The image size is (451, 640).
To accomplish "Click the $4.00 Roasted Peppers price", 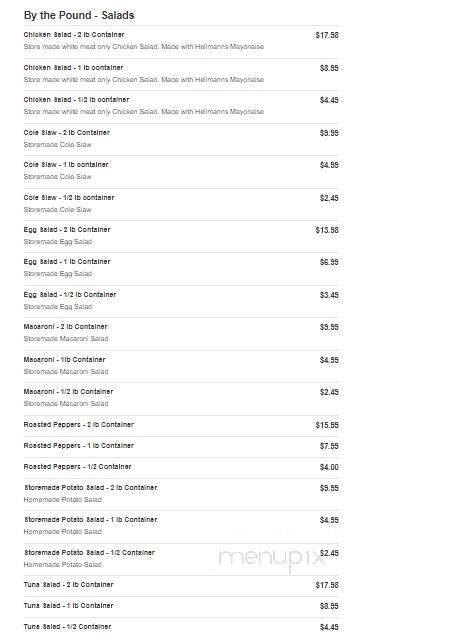I will 329,467.
